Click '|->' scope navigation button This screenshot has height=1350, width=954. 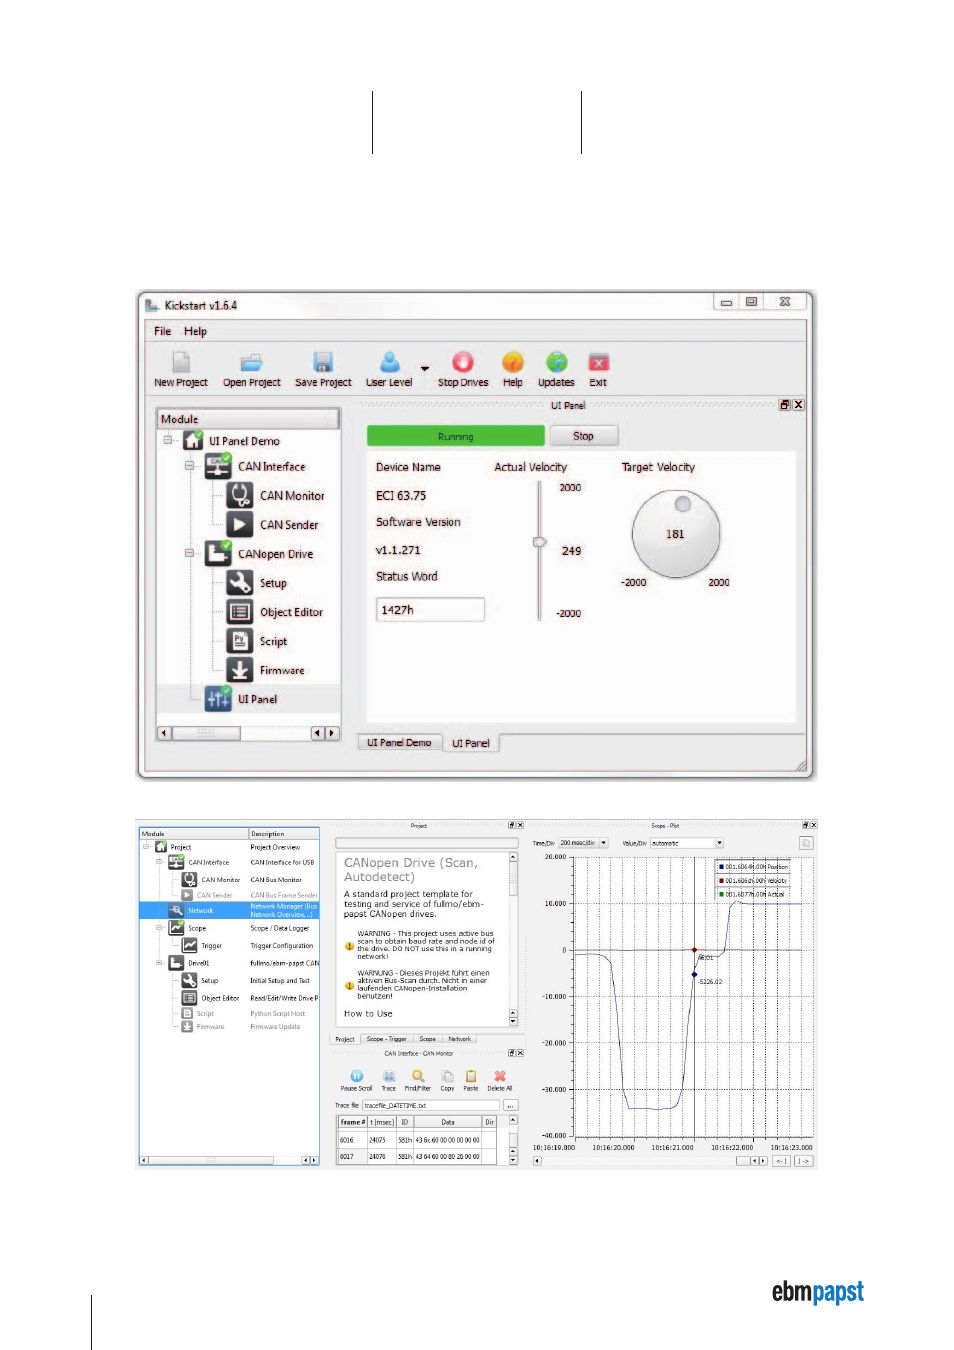[x=803, y=1161]
